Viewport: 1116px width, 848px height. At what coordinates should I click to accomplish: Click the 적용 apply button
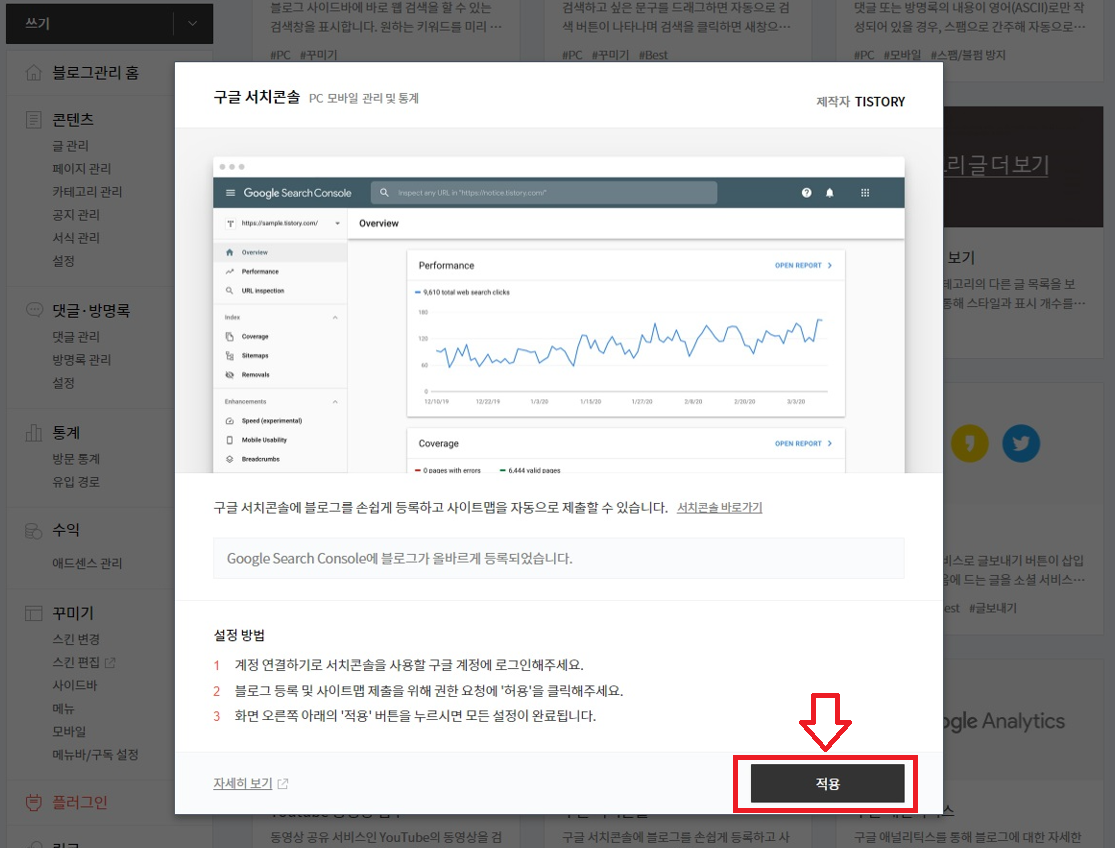pyautogui.click(x=827, y=783)
